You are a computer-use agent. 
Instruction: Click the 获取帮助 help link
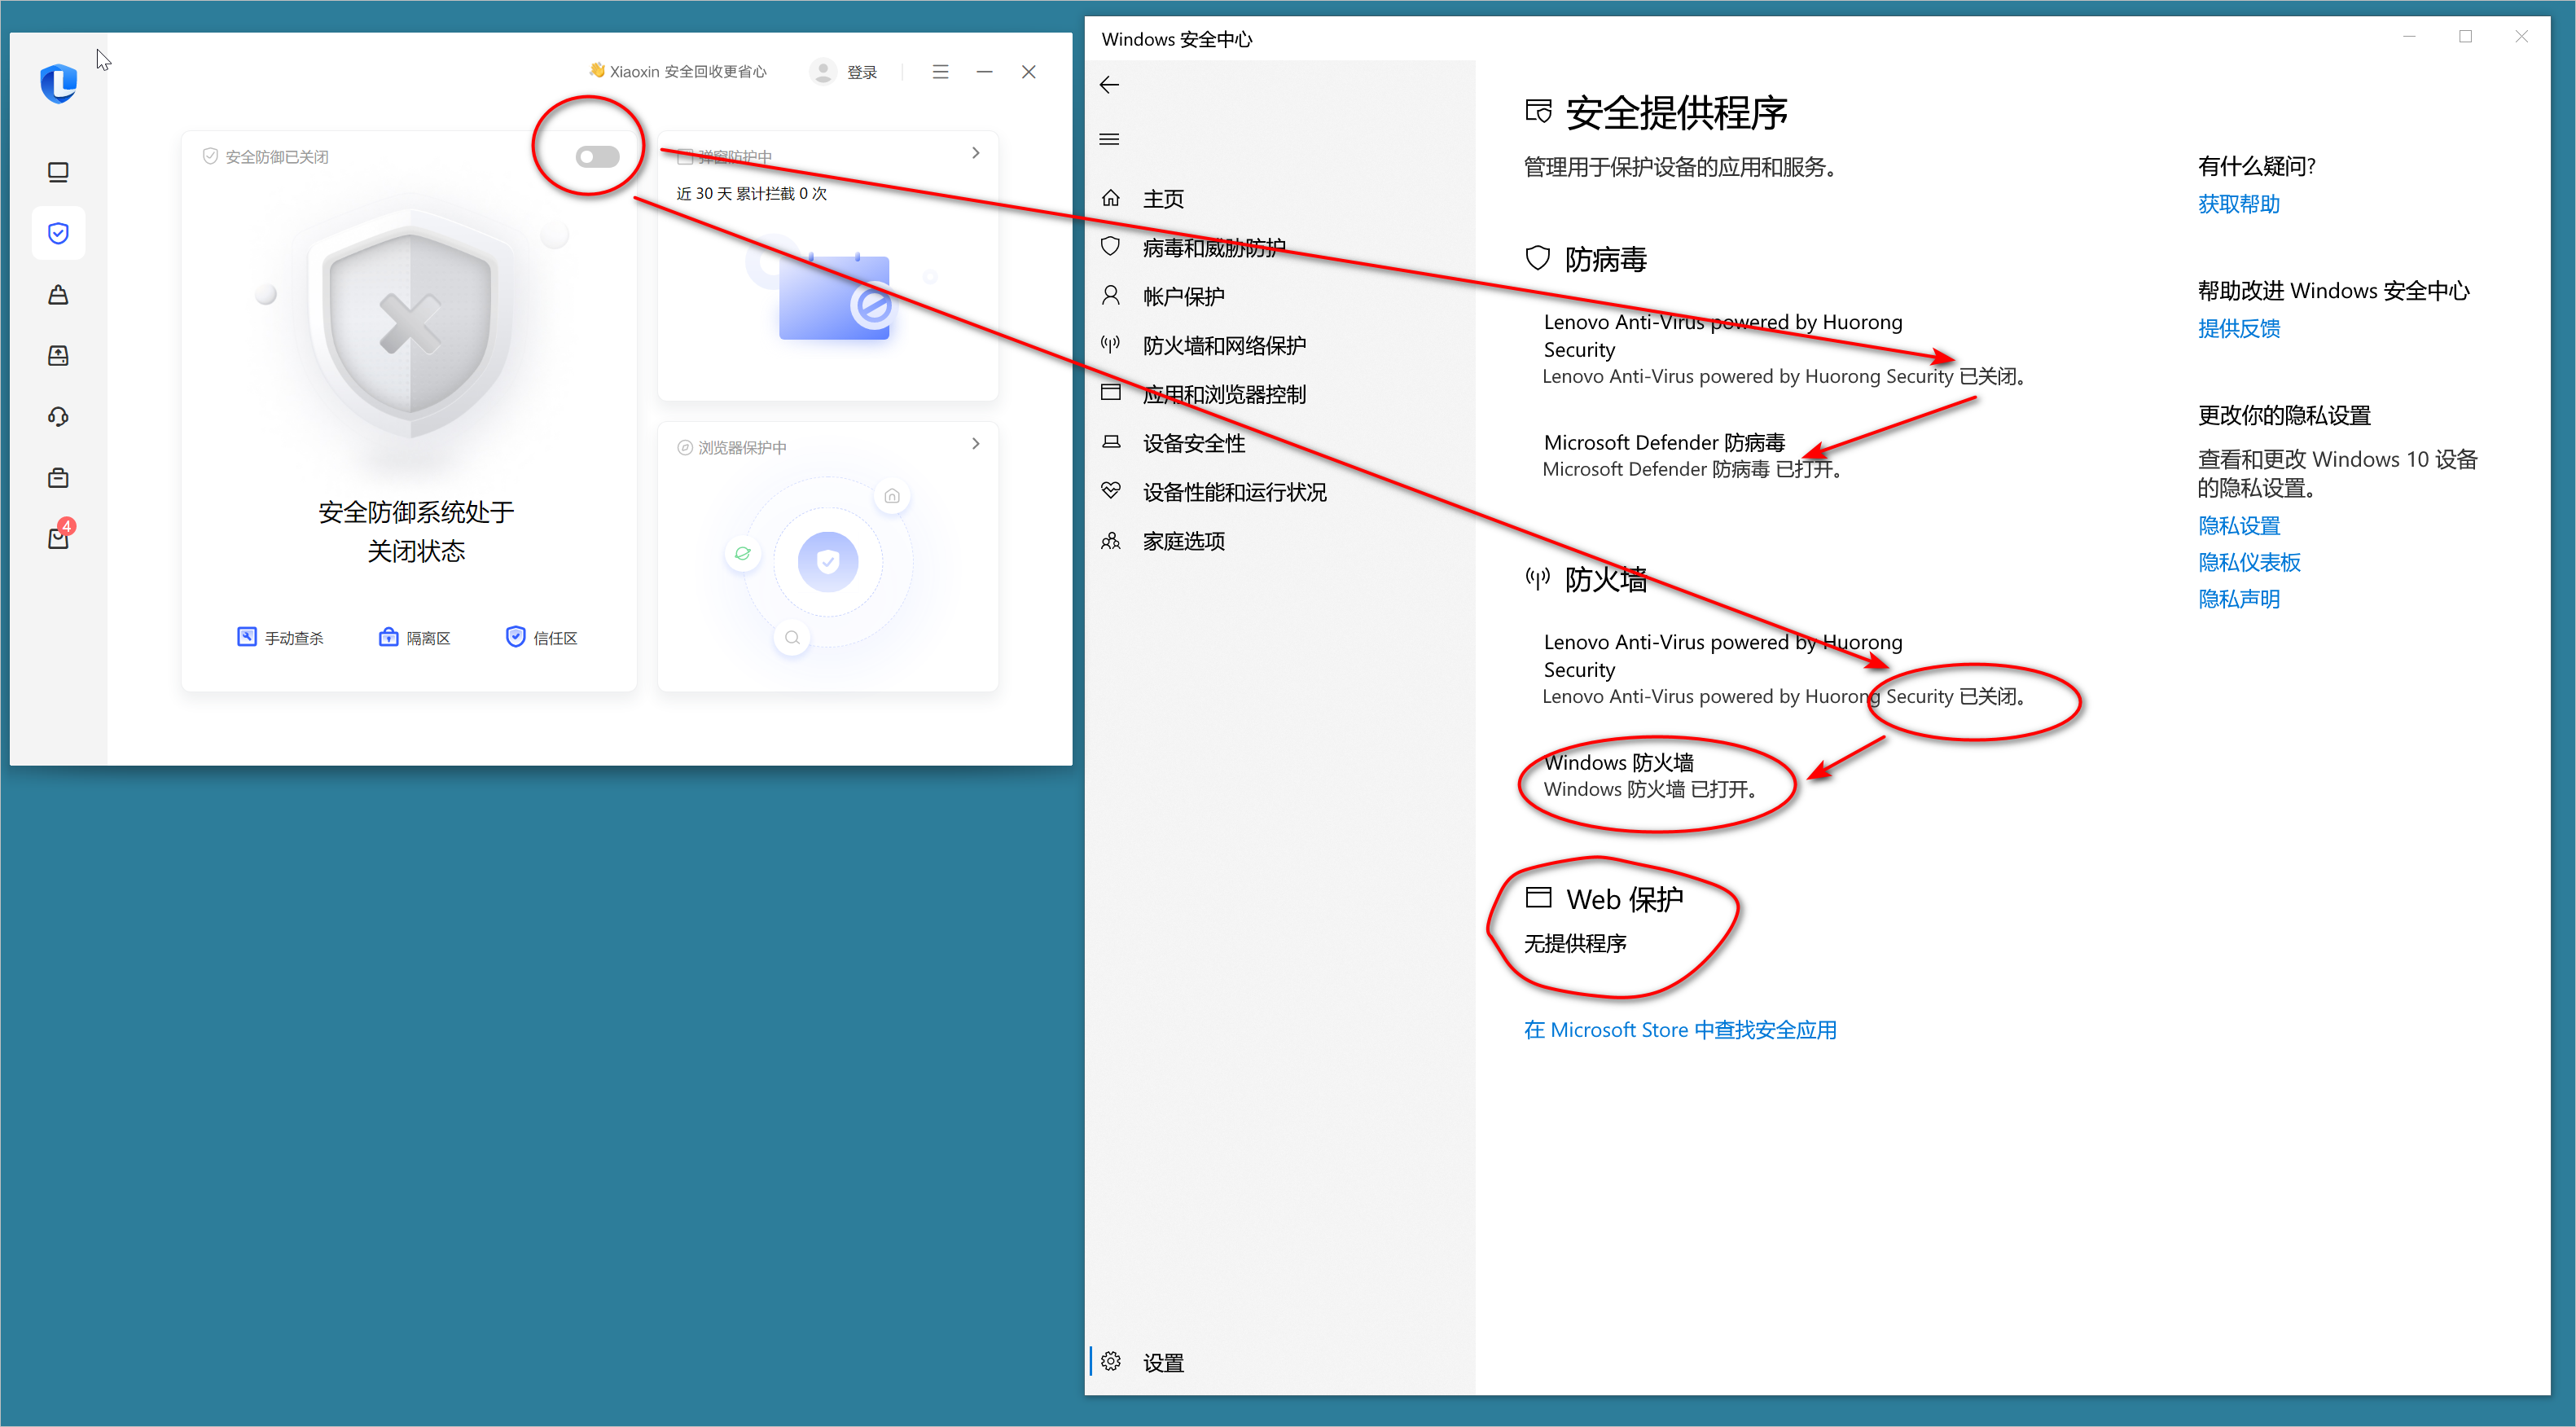(x=2238, y=204)
